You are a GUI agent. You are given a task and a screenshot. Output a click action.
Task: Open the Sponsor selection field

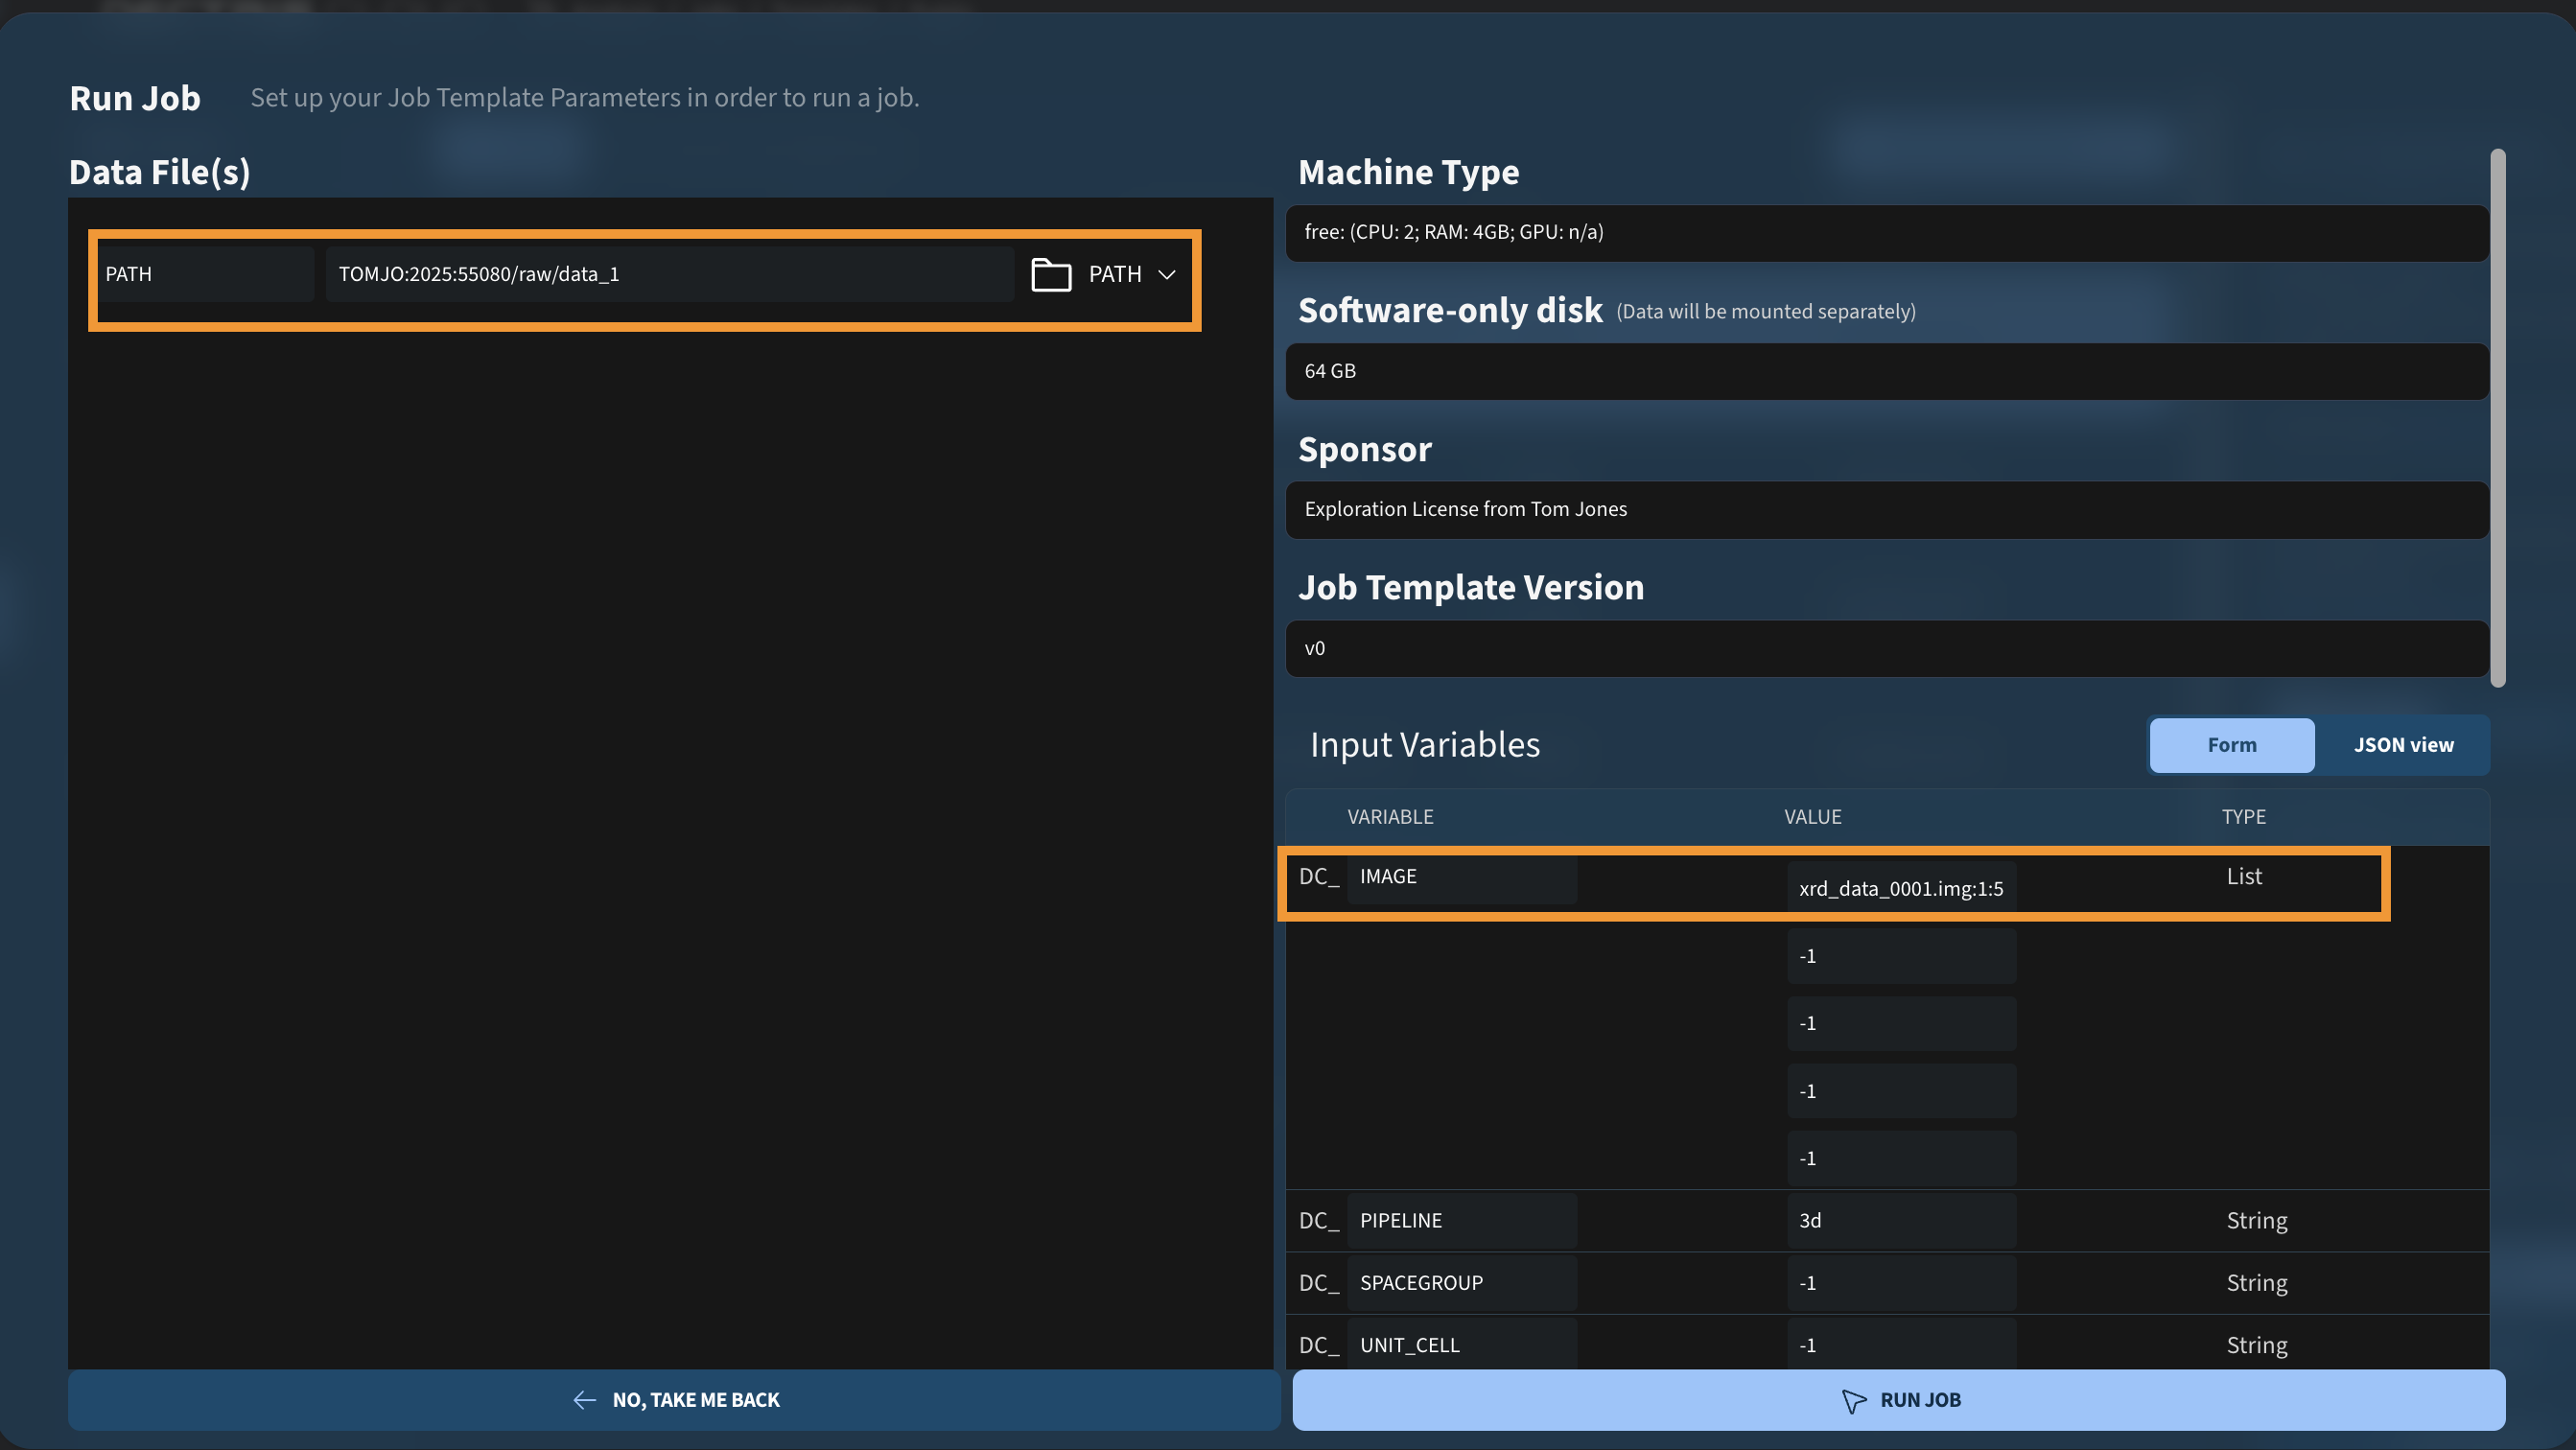point(1886,510)
